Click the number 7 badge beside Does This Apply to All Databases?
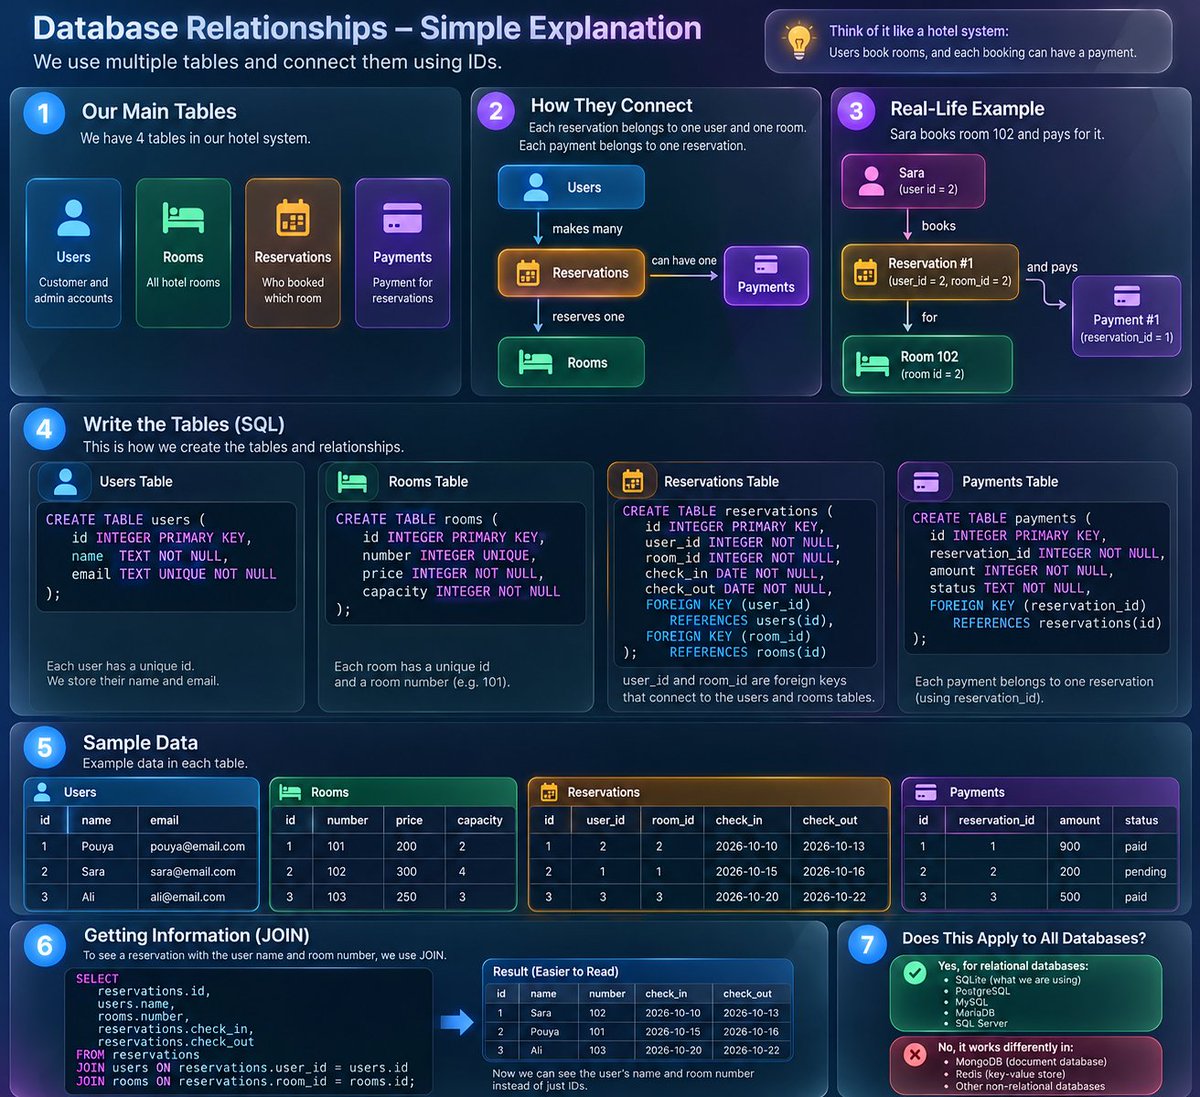Image resolution: width=1200 pixels, height=1097 pixels. click(867, 944)
